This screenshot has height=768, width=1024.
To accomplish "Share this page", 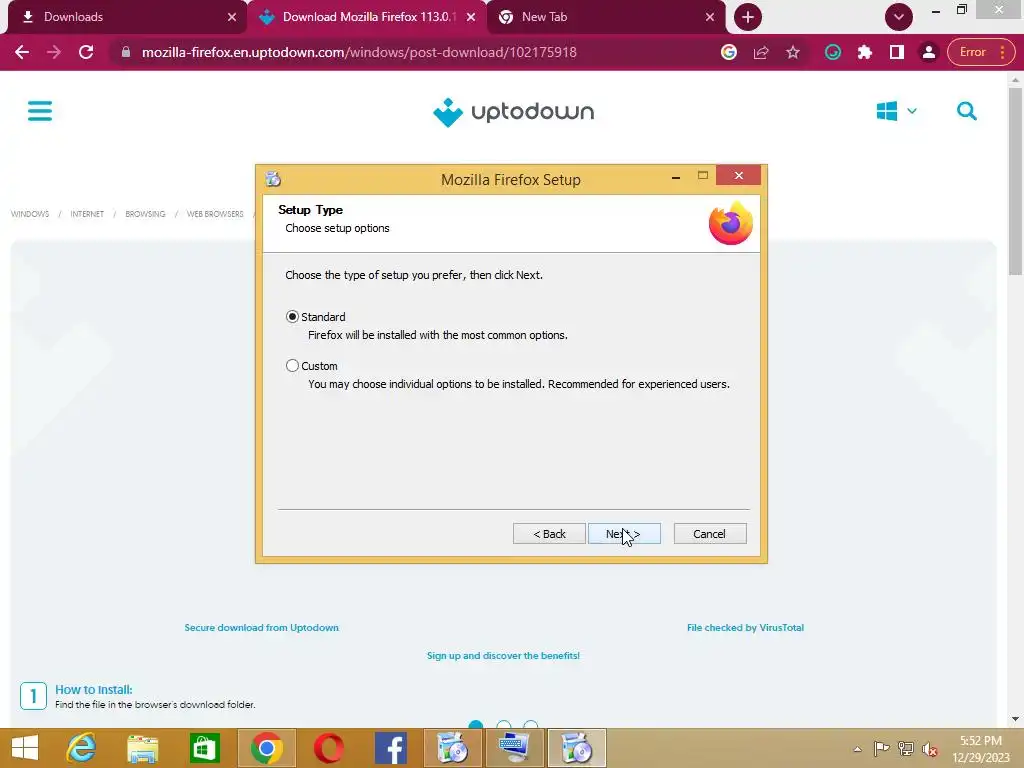I will pos(761,52).
